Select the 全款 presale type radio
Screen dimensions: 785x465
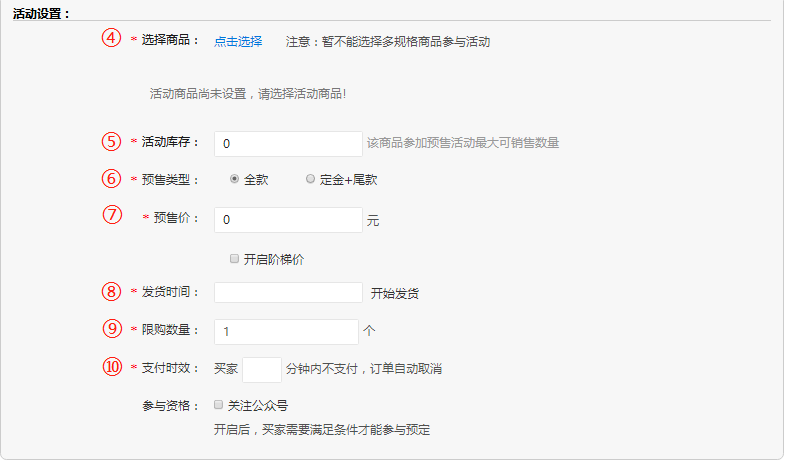point(234,179)
